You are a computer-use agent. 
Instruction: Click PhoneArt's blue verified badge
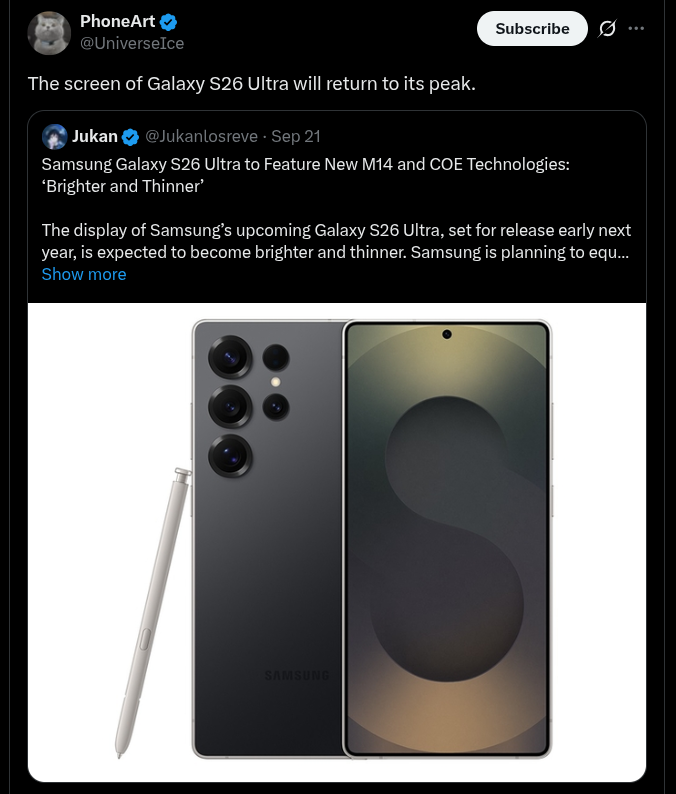click(x=170, y=22)
